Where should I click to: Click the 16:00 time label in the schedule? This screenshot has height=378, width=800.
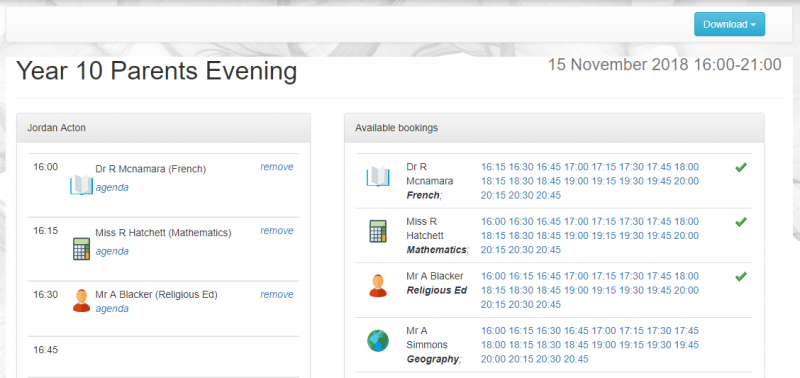[x=46, y=167]
